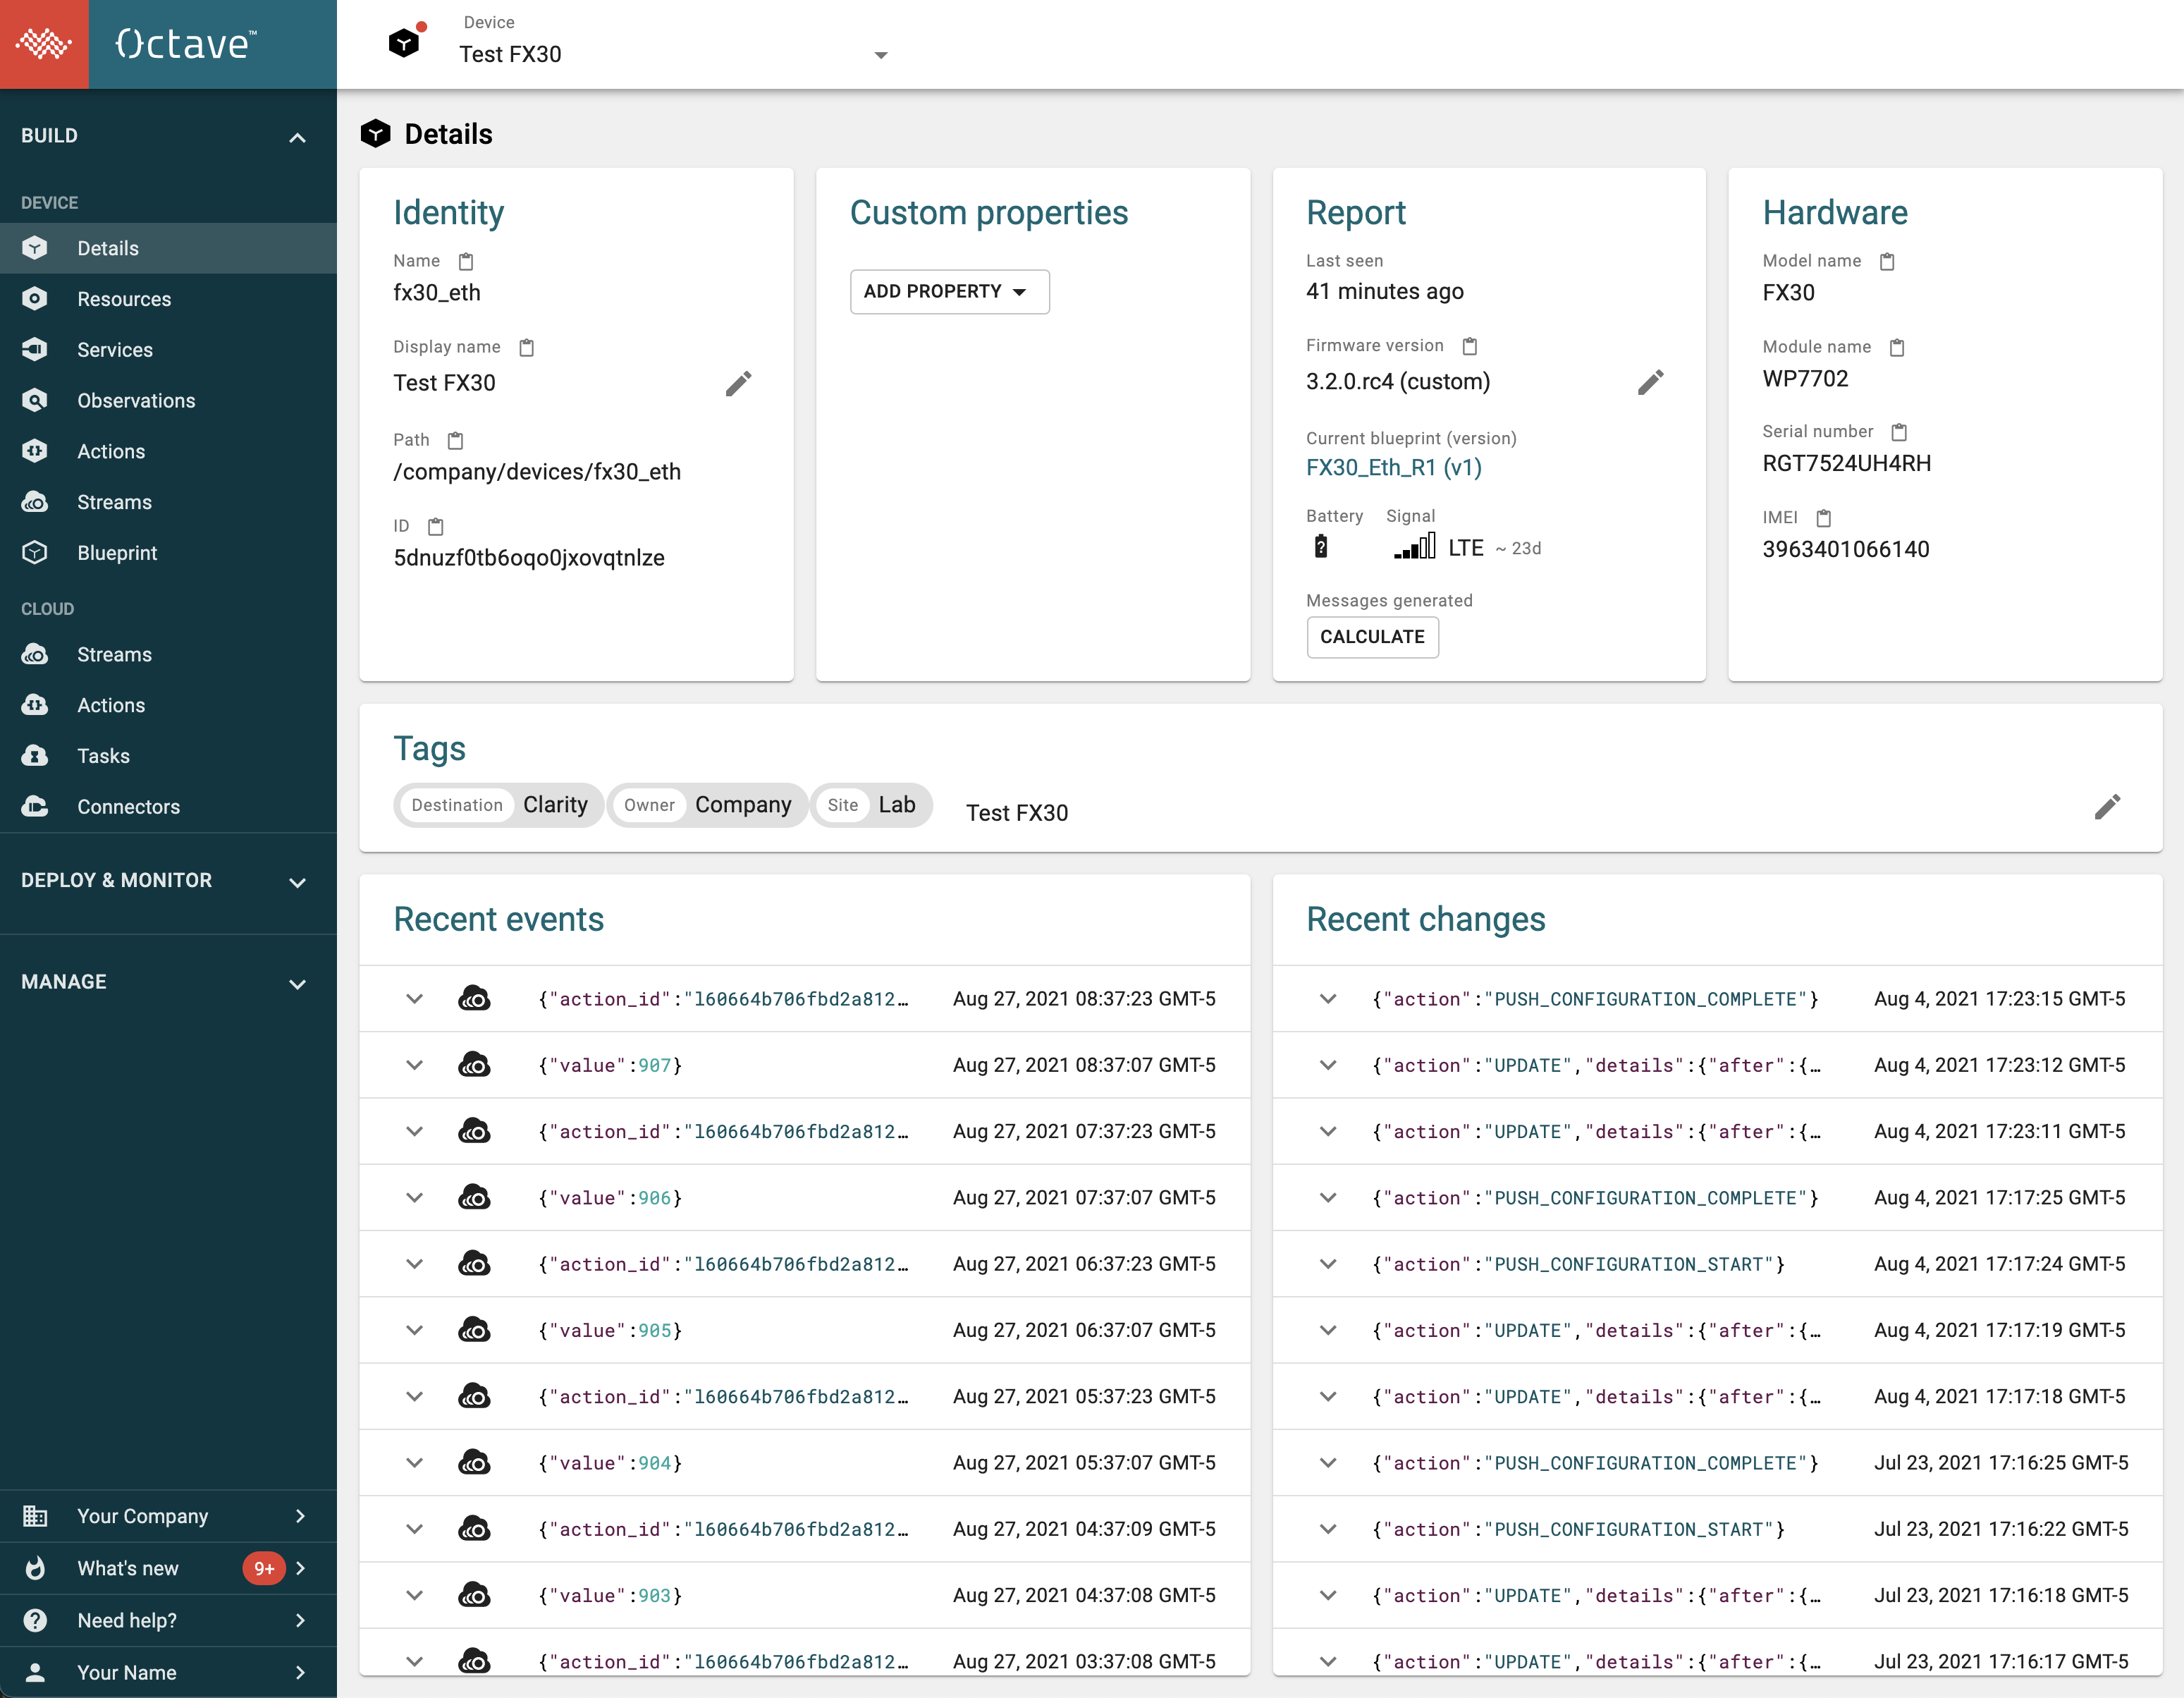Expand the DEPLOY & MONITOR section
The image size is (2184, 1698).
coord(297,882)
